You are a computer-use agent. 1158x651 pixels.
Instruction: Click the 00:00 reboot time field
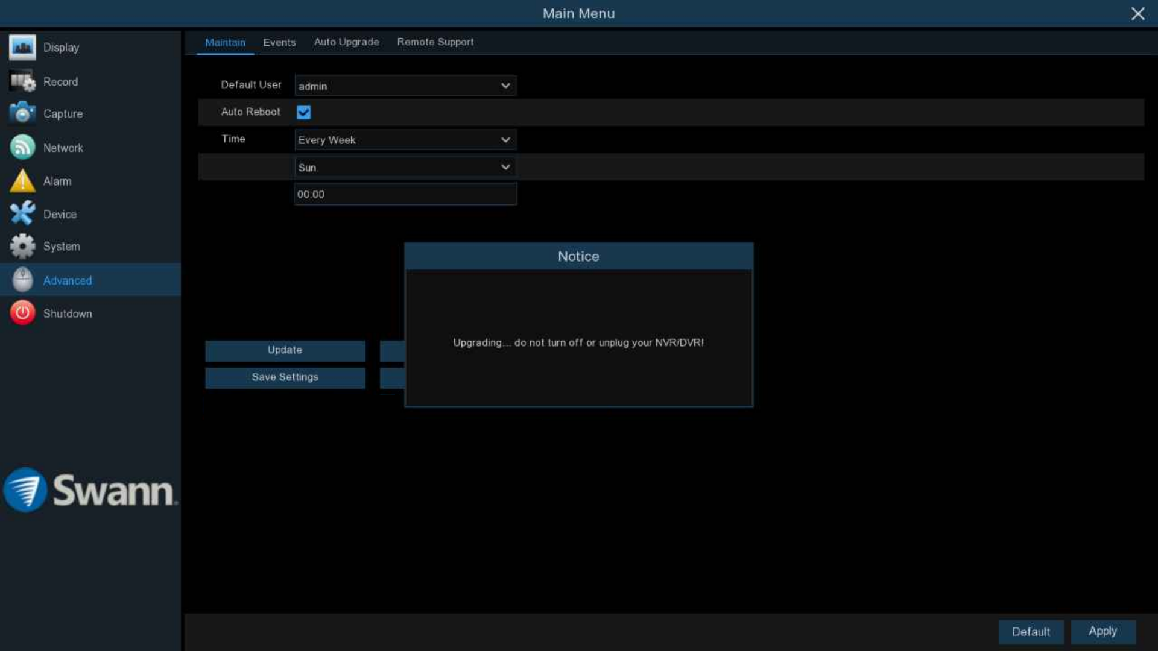(x=405, y=194)
